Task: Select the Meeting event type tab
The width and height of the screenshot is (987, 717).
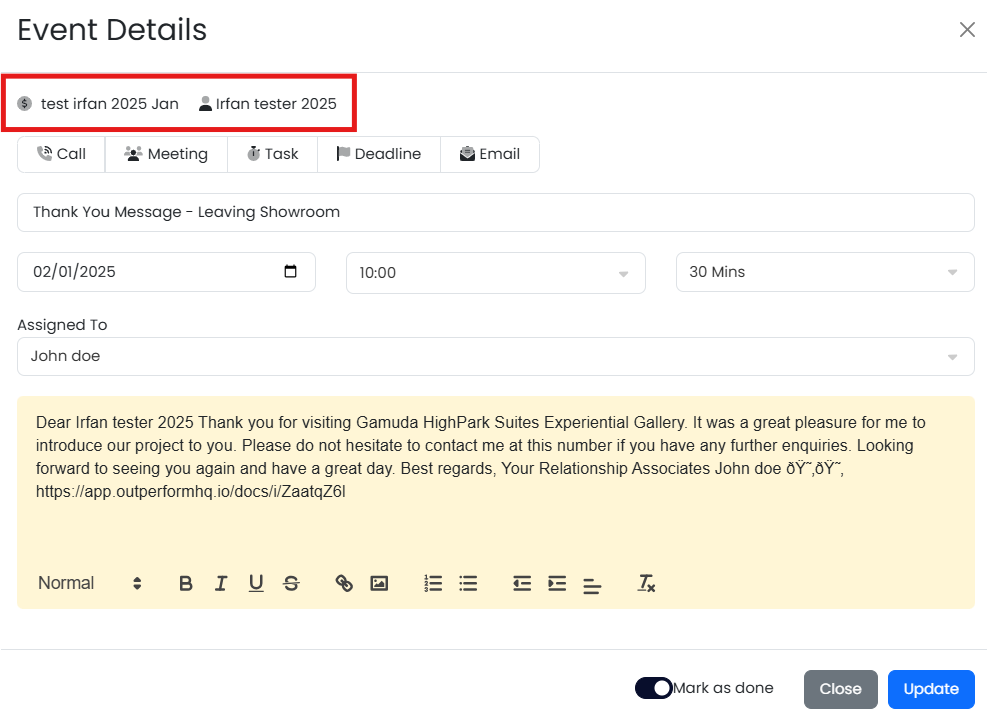Action: pyautogui.click(x=166, y=154)
